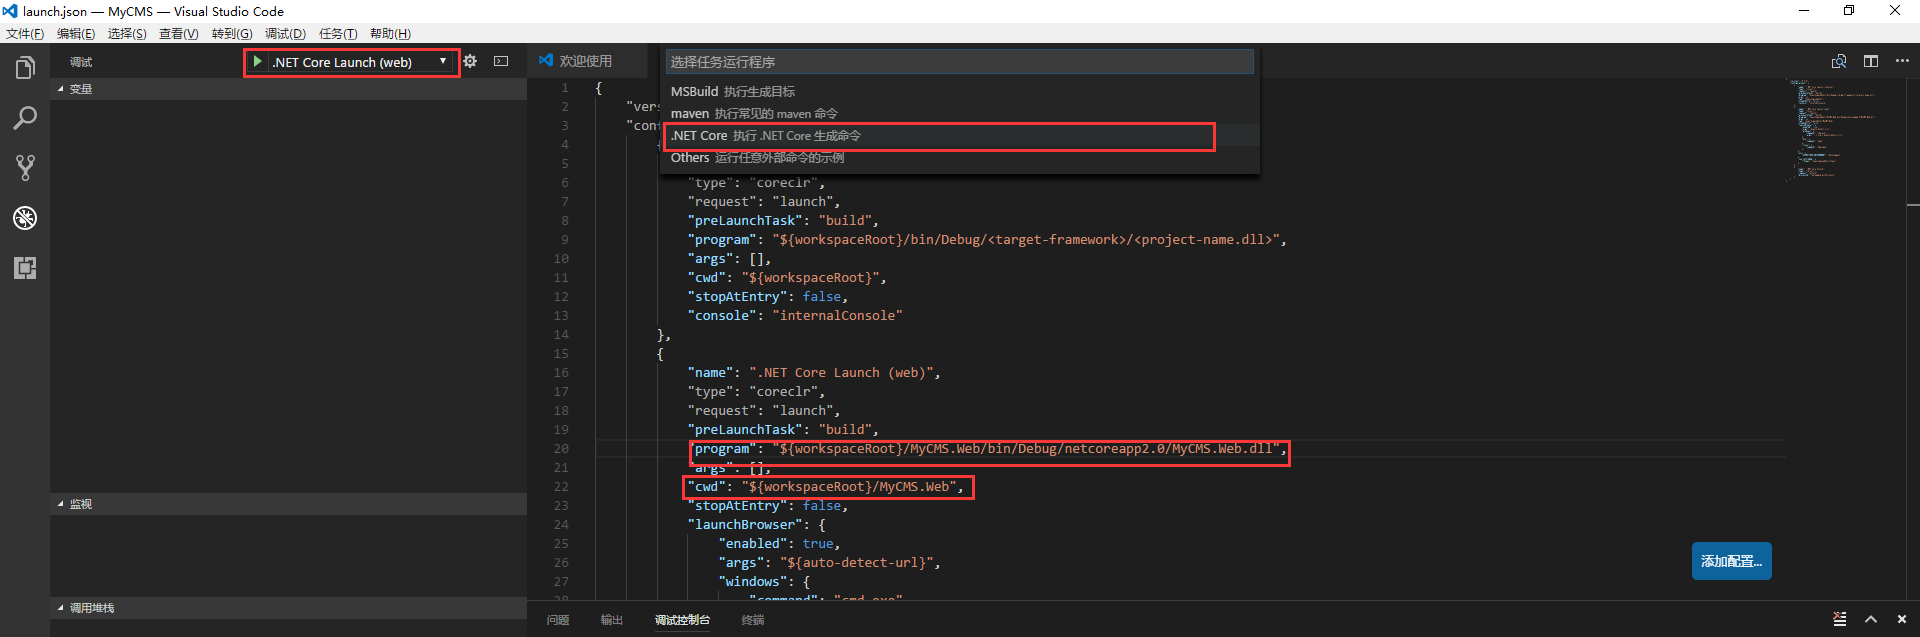The width and height of the screenshot is (1920, 637).
Task: Open the debug configuration dropdown arrow
Action: [443, 62]
